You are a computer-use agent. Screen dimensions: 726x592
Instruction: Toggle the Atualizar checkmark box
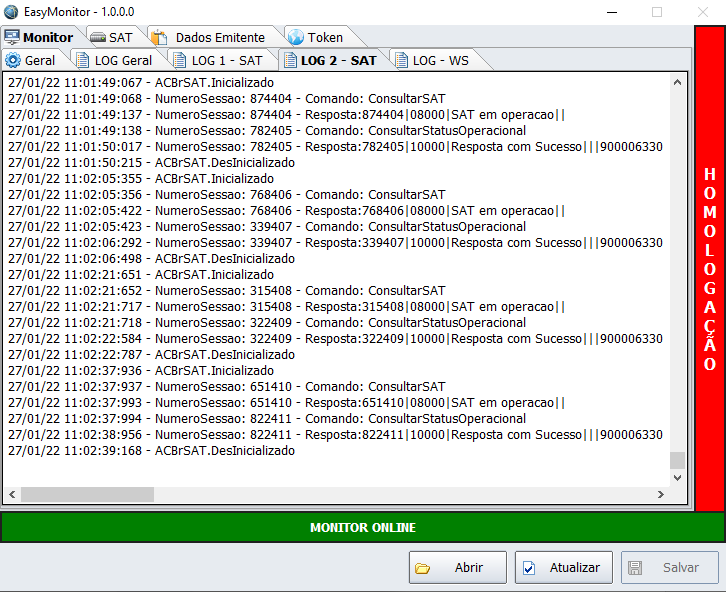coord(529,568)
